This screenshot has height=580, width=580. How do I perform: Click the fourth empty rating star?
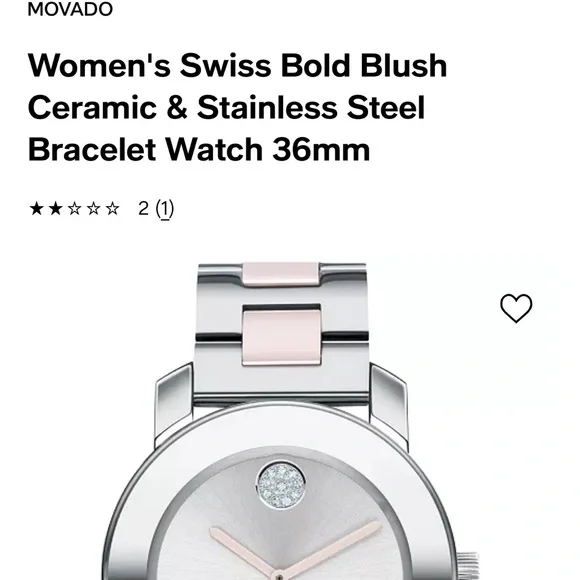[93, 209]
